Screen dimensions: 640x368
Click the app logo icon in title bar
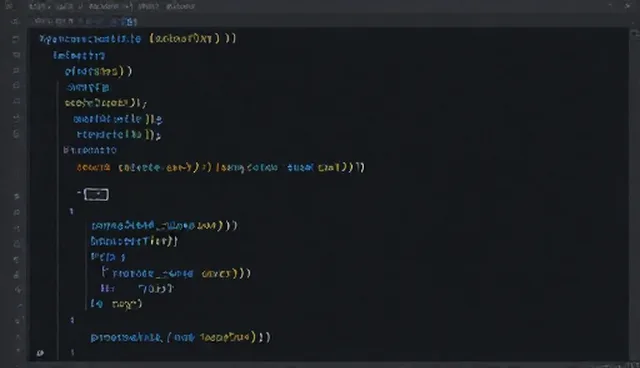(9, 6)
